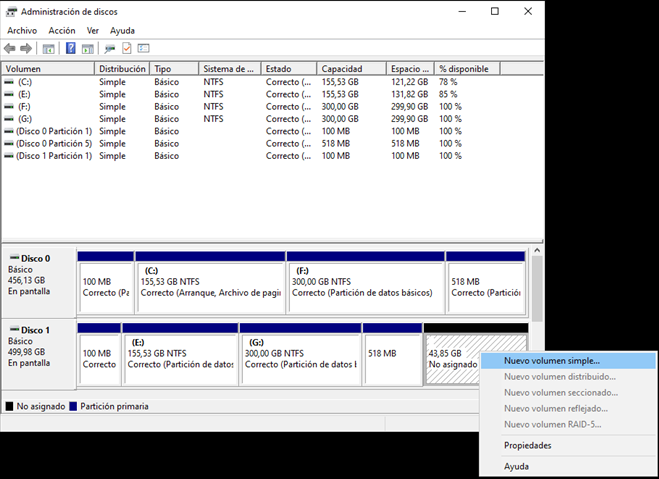This screenshot has height=479, width=659.
Task: Click the Forward arrow toolbar icon
Action: pyautogui.click(x=26, y=48)
